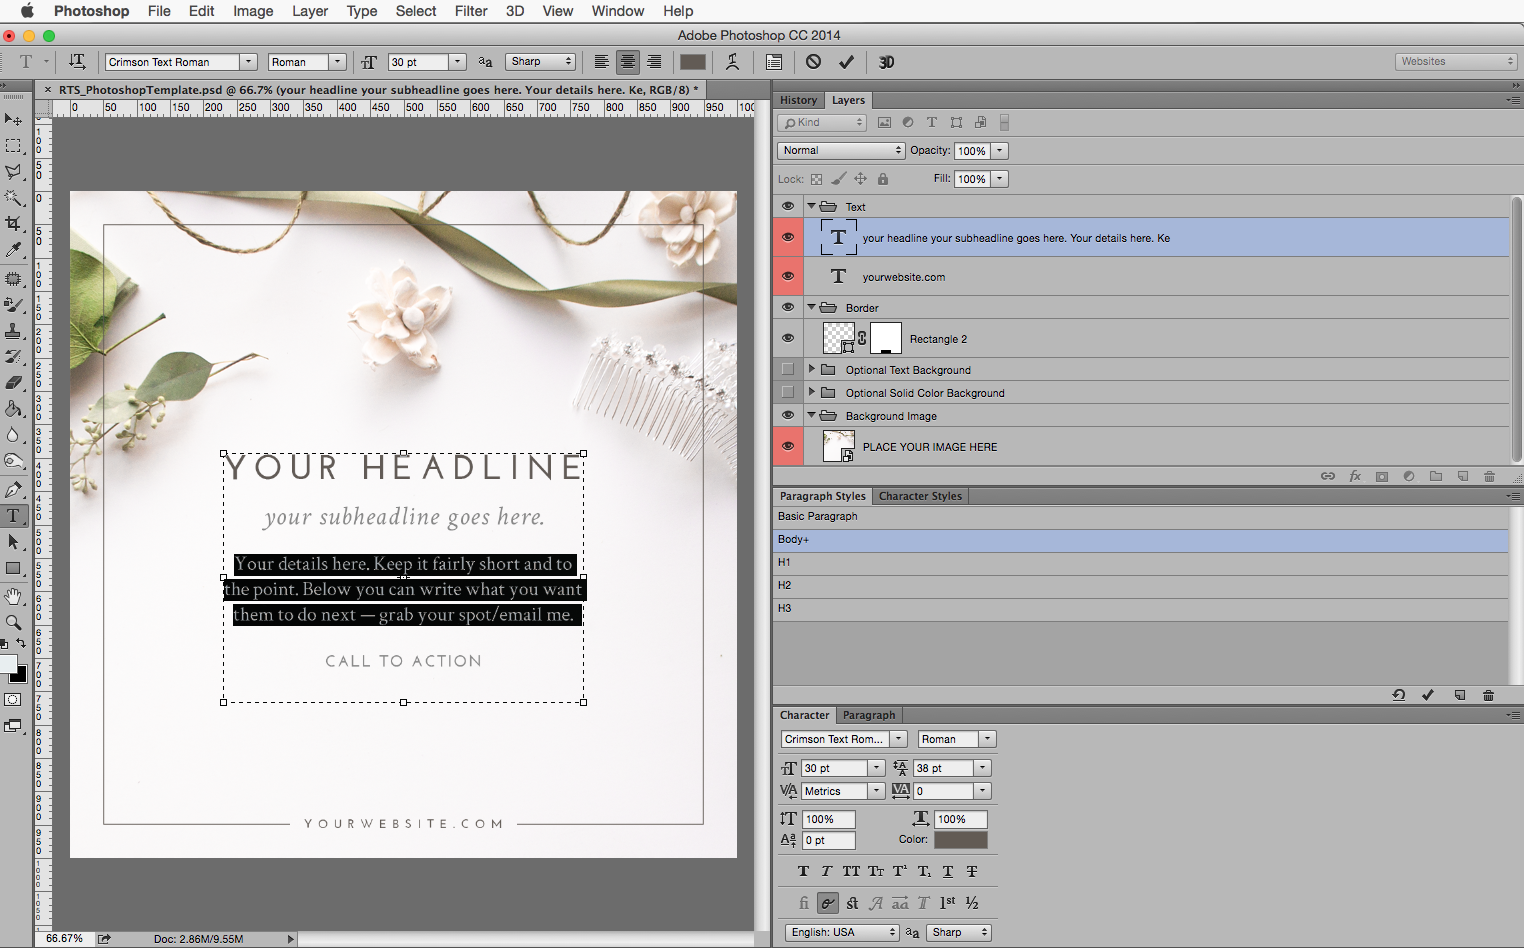Toggle visibility of the Rectangle 2 layer
The height and width of the screenshot is (948, 1524).
tap(788, 338)
